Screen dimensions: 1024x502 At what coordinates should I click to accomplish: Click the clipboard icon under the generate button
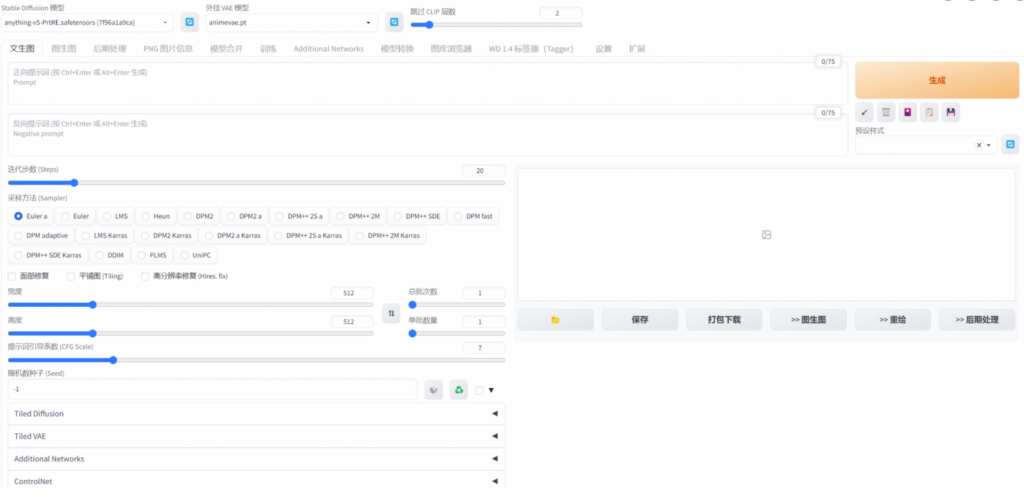(929, 113)
